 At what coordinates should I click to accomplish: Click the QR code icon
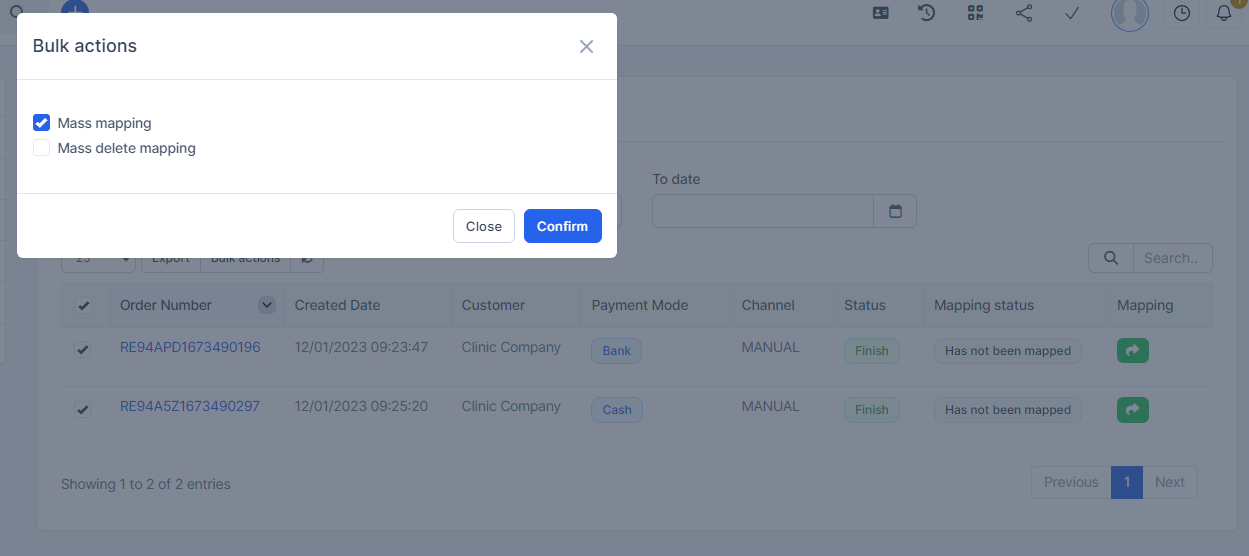point(976,13)
